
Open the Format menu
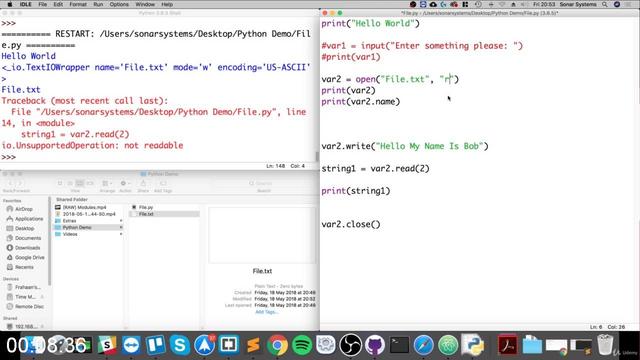(78, 4)
